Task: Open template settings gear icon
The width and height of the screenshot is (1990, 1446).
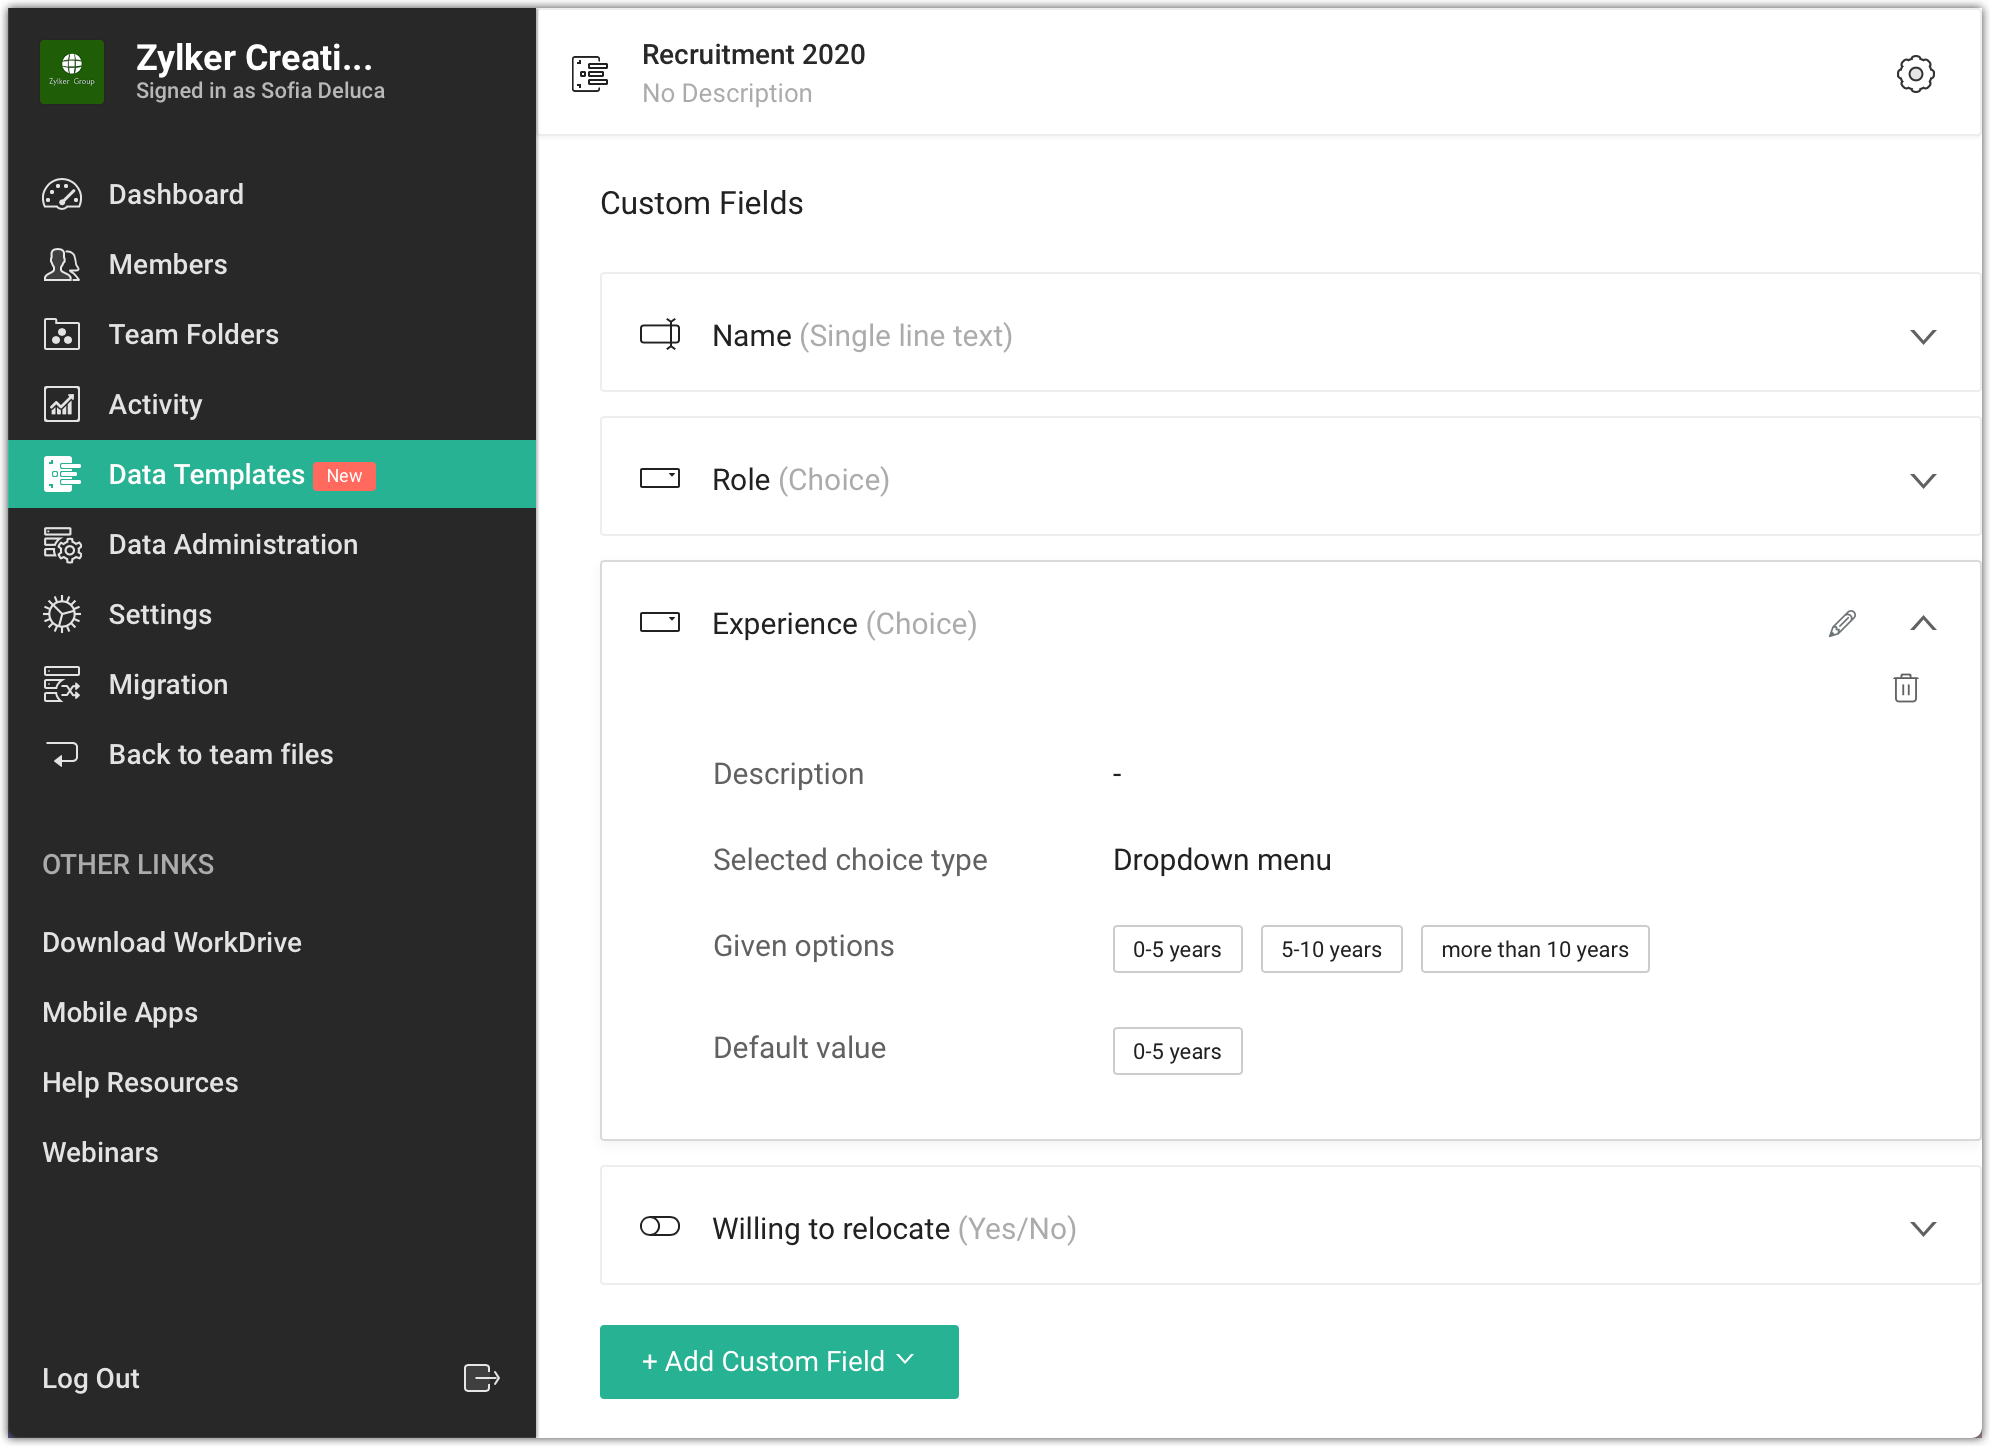Action: [1915, 74]
